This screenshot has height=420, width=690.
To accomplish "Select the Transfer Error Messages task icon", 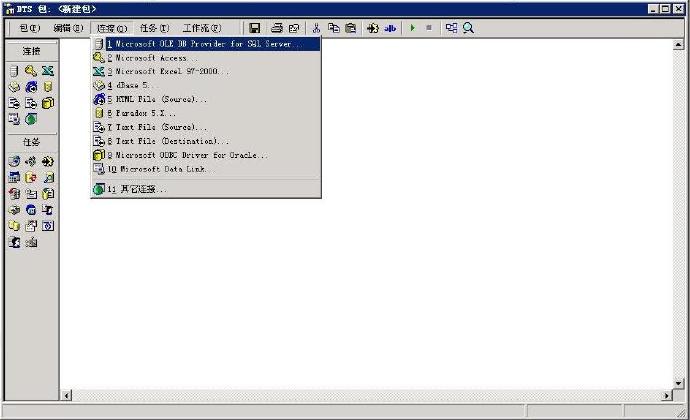I will tap(48, 210).
